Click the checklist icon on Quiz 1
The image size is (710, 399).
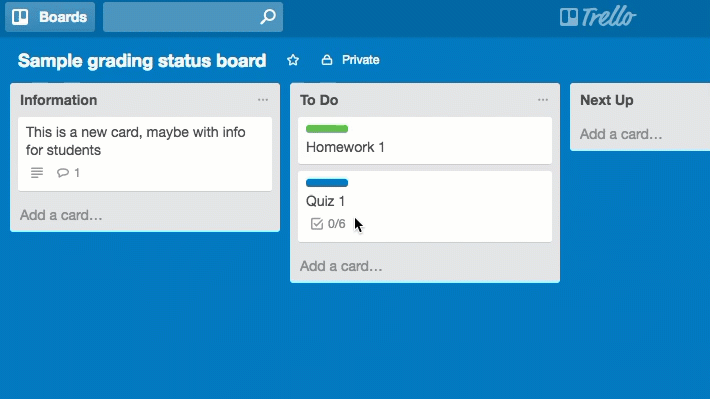tap(317, 224)
